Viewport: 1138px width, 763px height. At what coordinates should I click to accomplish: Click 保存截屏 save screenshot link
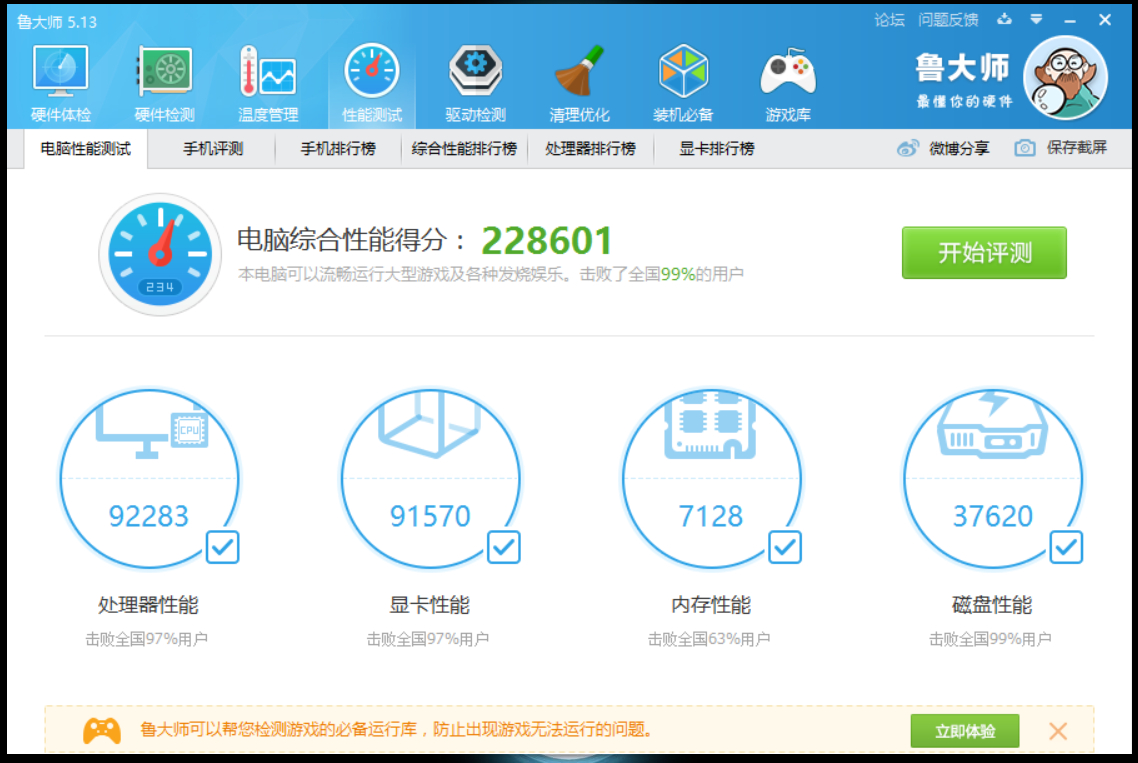tap(1076, 148)
